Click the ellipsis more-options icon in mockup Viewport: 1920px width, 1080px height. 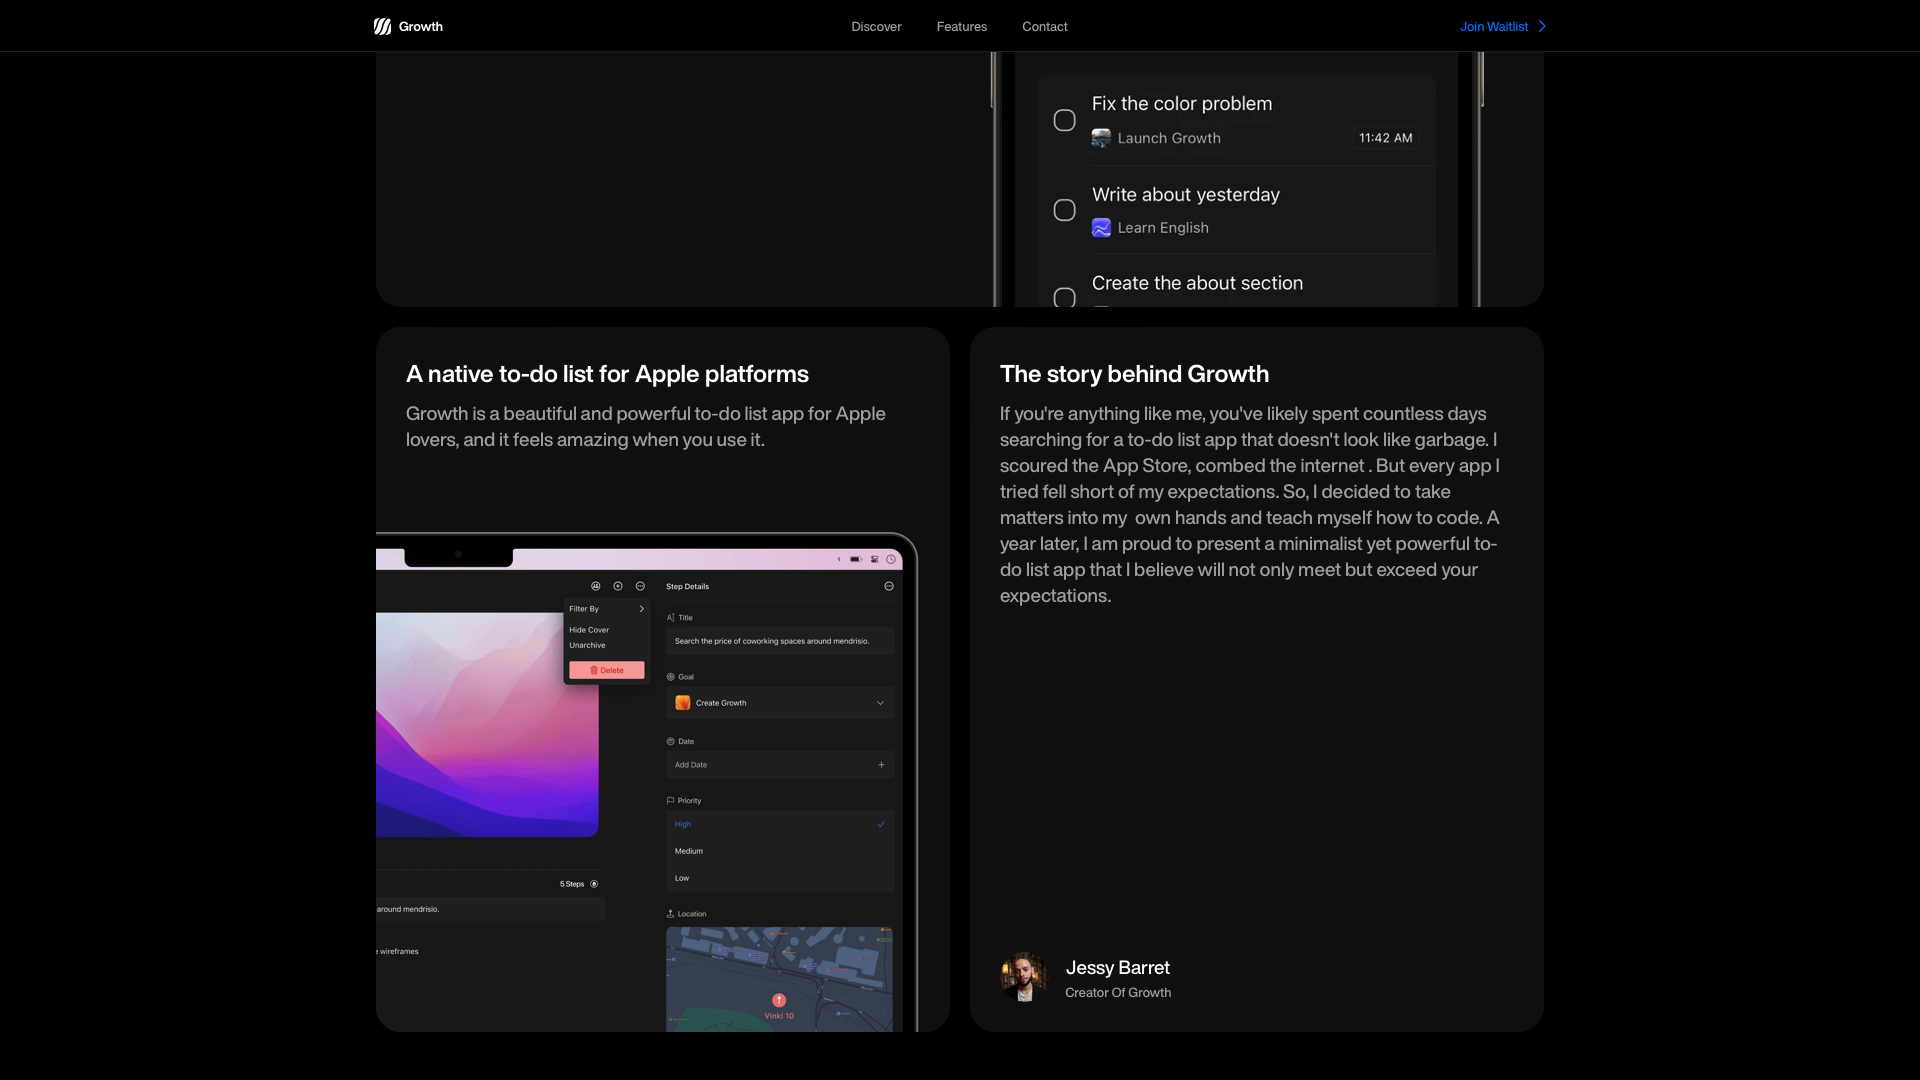click(640, 586)
